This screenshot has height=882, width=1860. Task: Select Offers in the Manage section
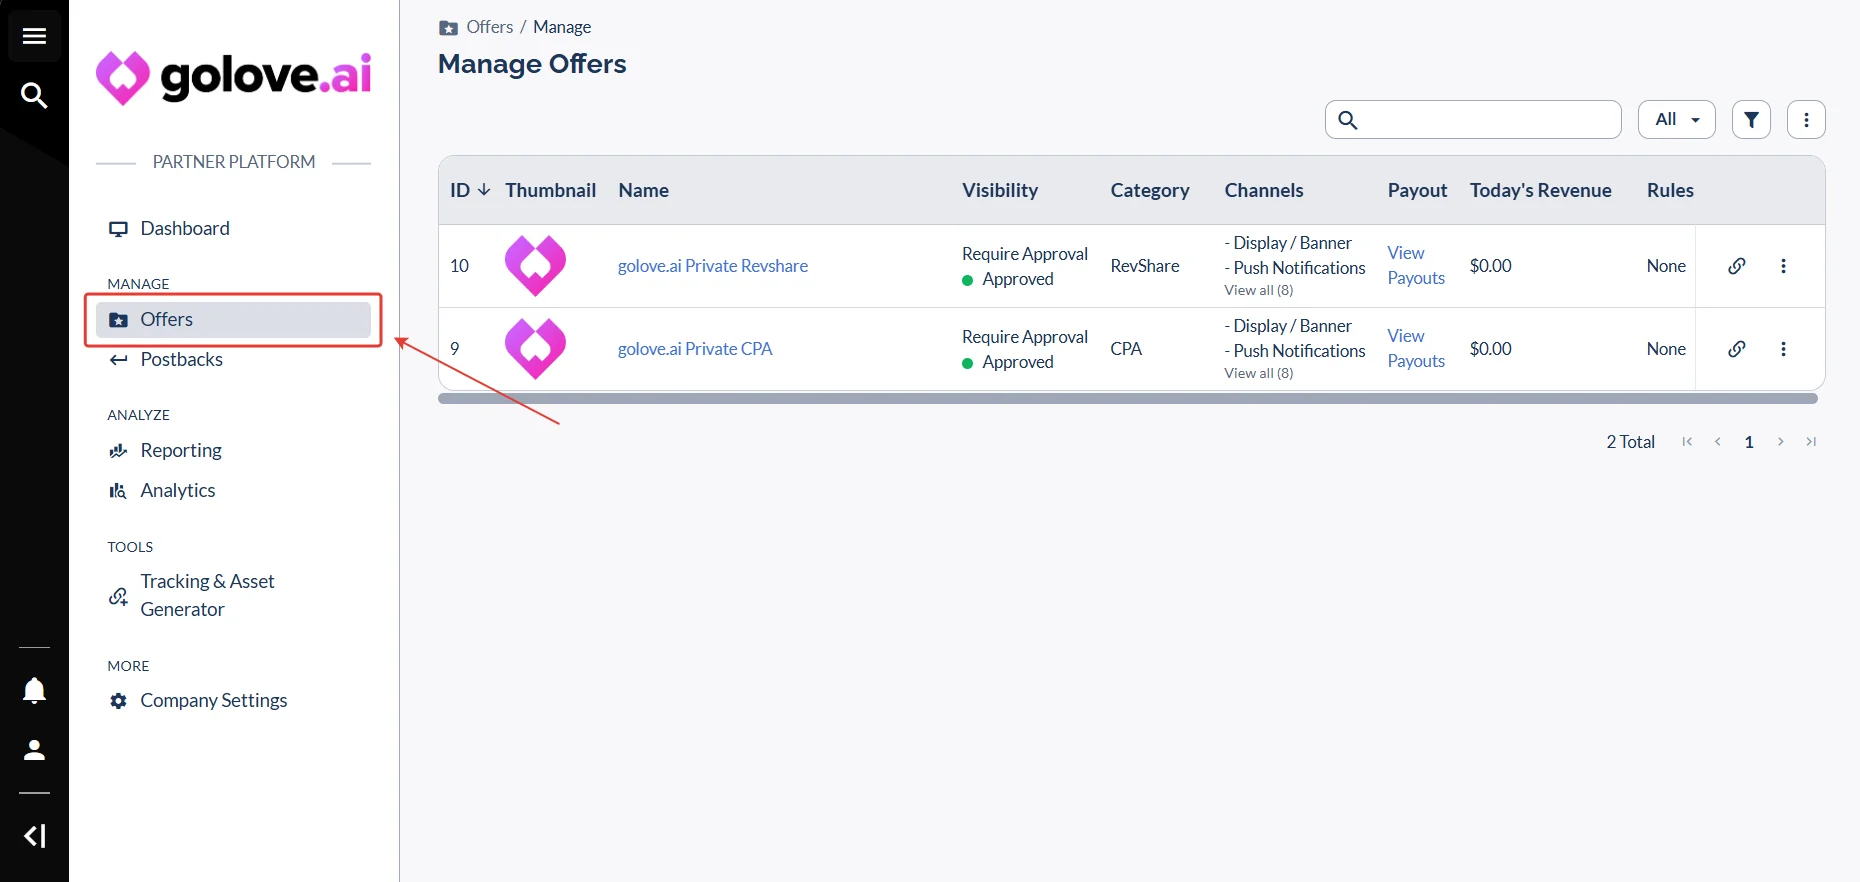[233, 320]
